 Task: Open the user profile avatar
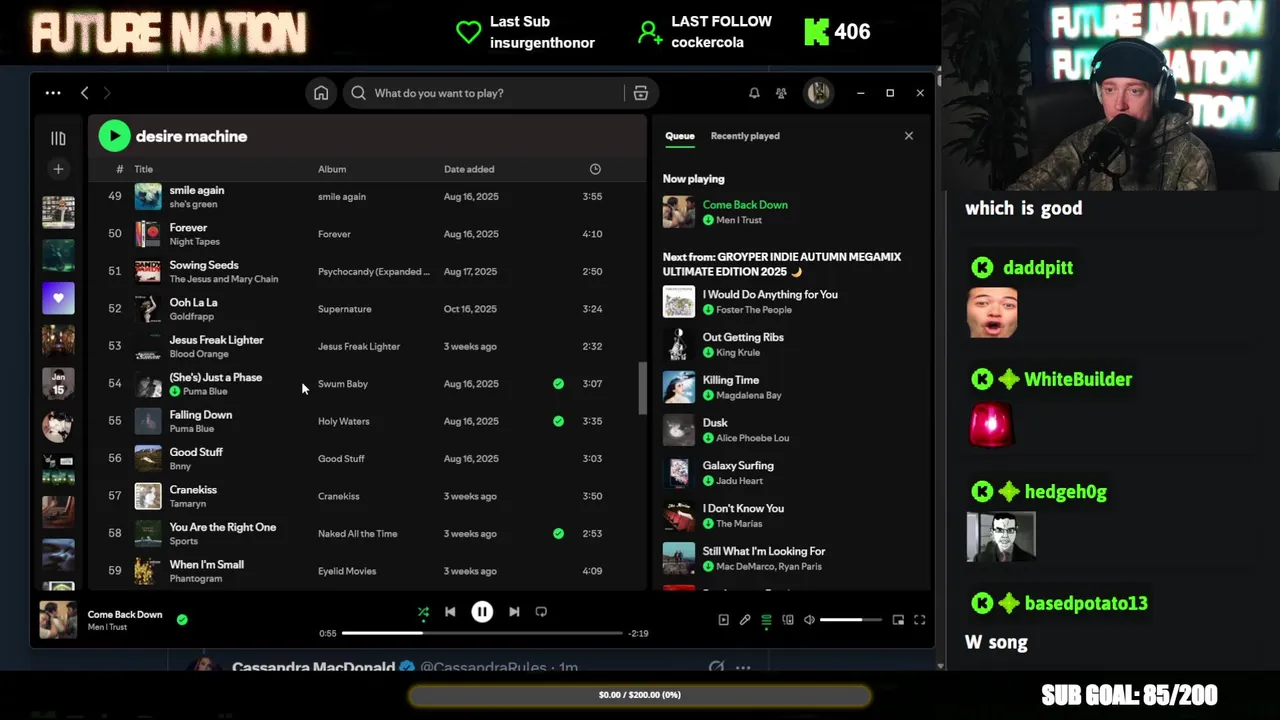pos(818,93)
